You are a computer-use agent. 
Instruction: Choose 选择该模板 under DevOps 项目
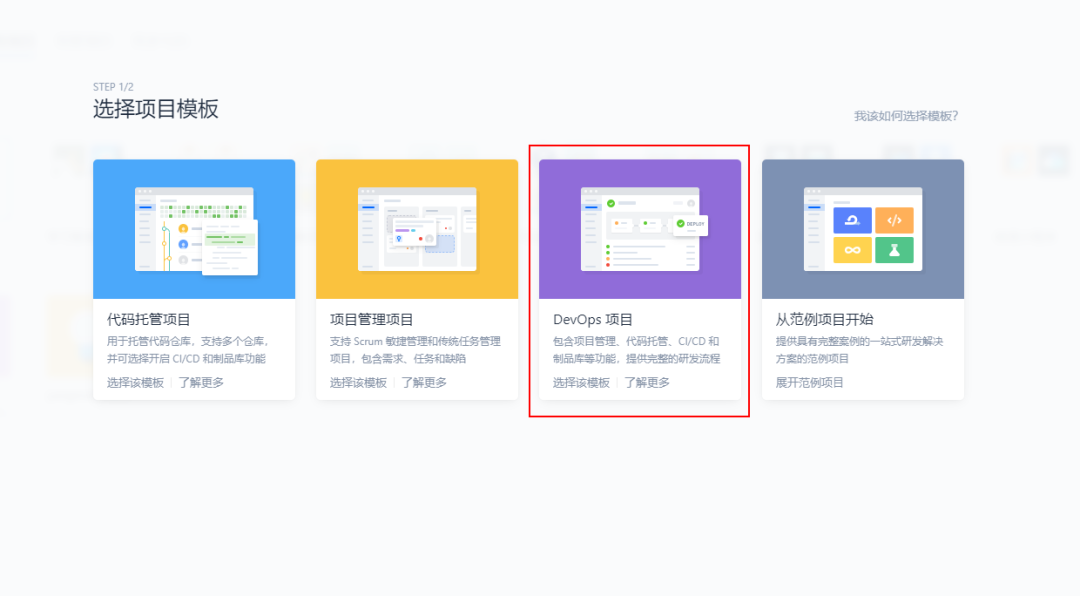[x=581, y=382]
